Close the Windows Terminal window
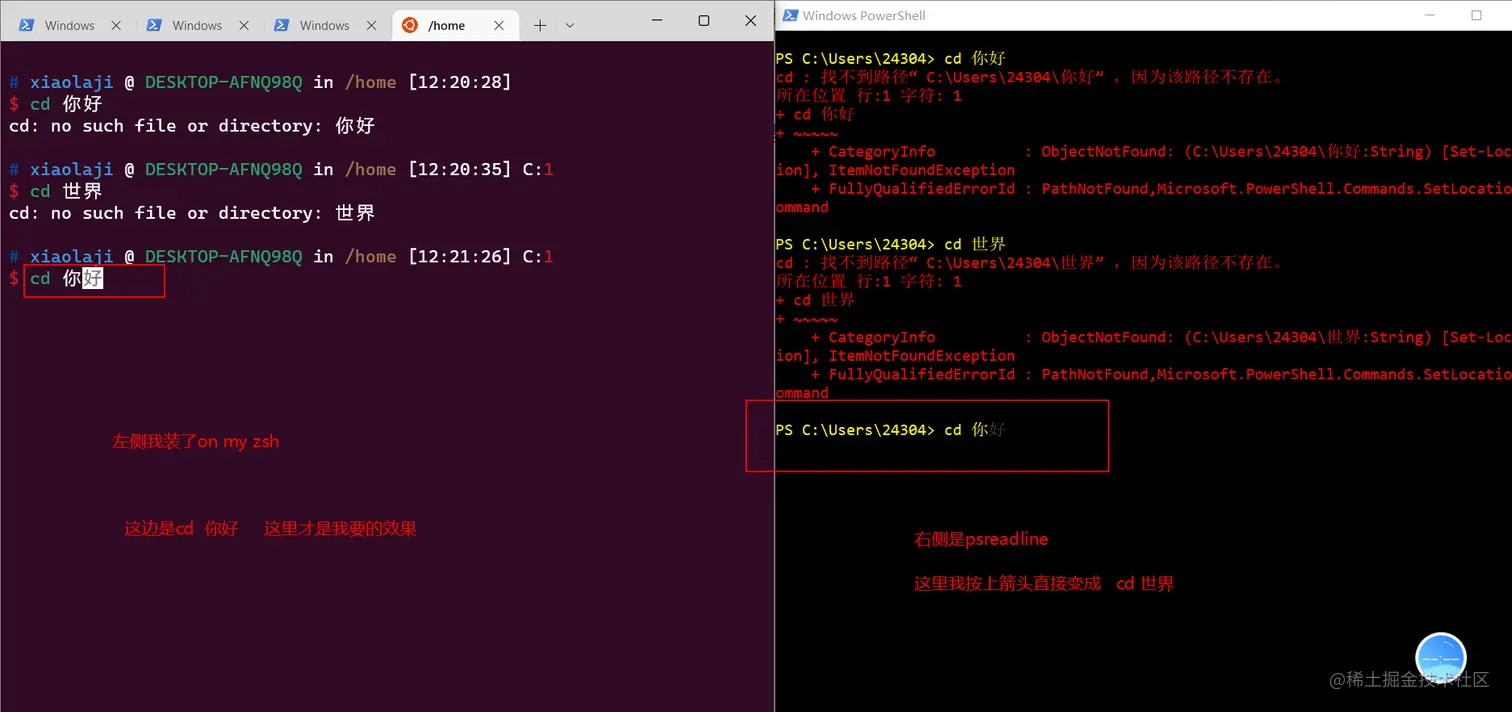 tap(750, 20)
